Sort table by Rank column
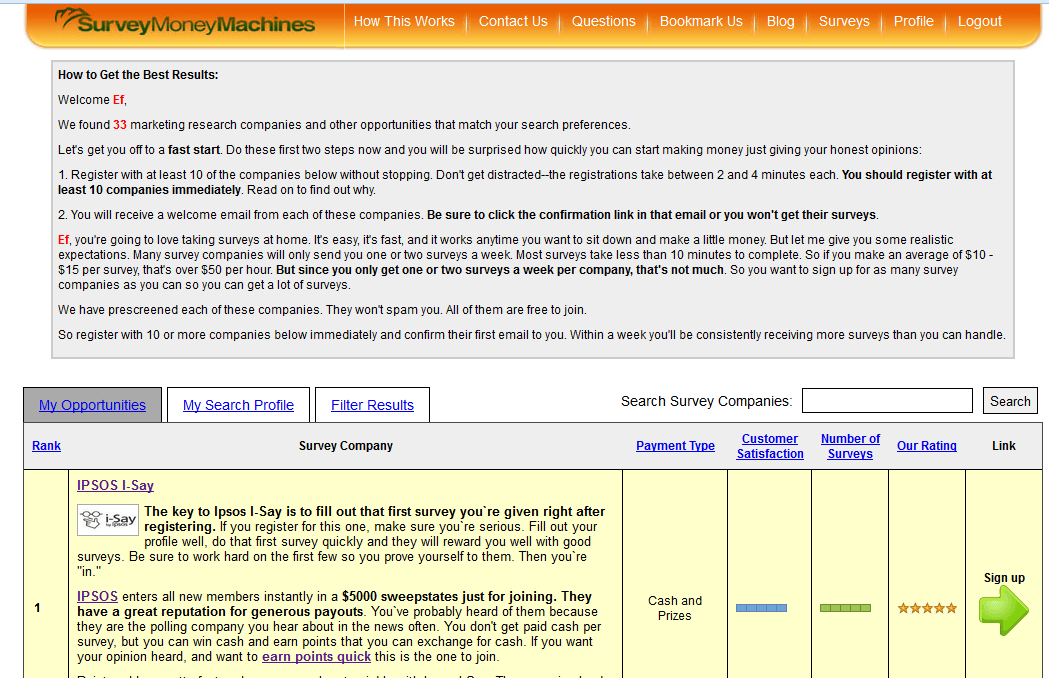 click(46, 446)
